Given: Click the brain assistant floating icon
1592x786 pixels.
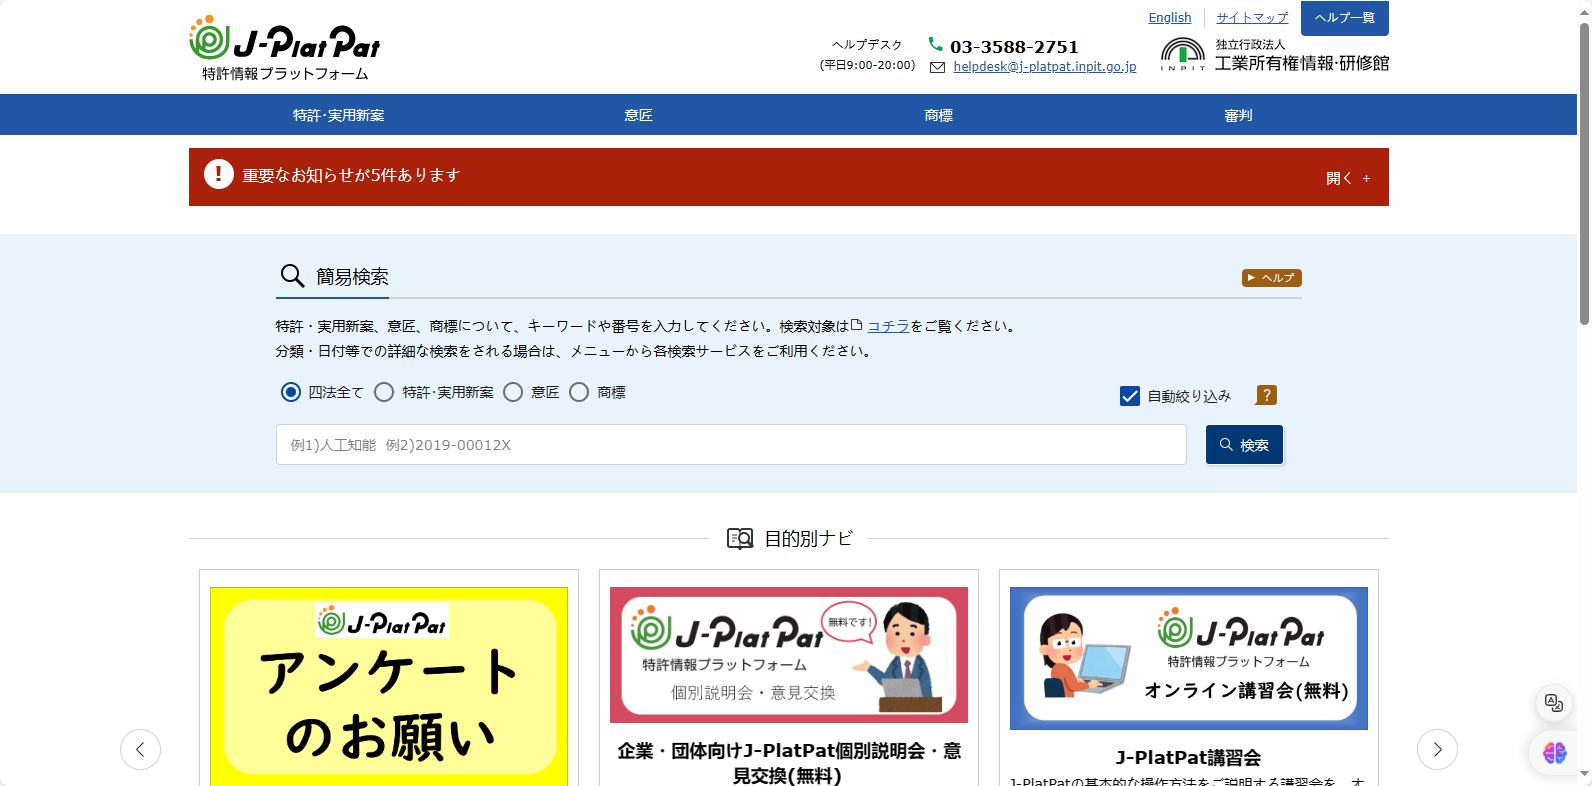Looking at the screenshot, I should [x=1554, y=753].
